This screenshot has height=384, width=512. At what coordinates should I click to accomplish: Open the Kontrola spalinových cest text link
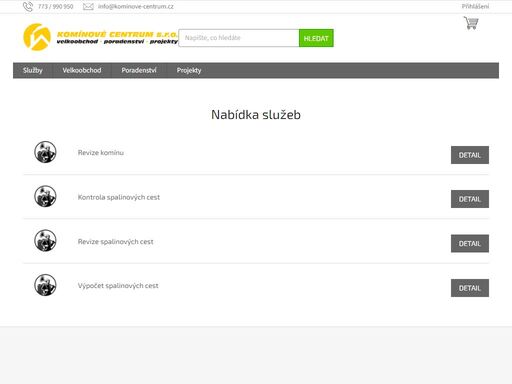pos(119,197)
